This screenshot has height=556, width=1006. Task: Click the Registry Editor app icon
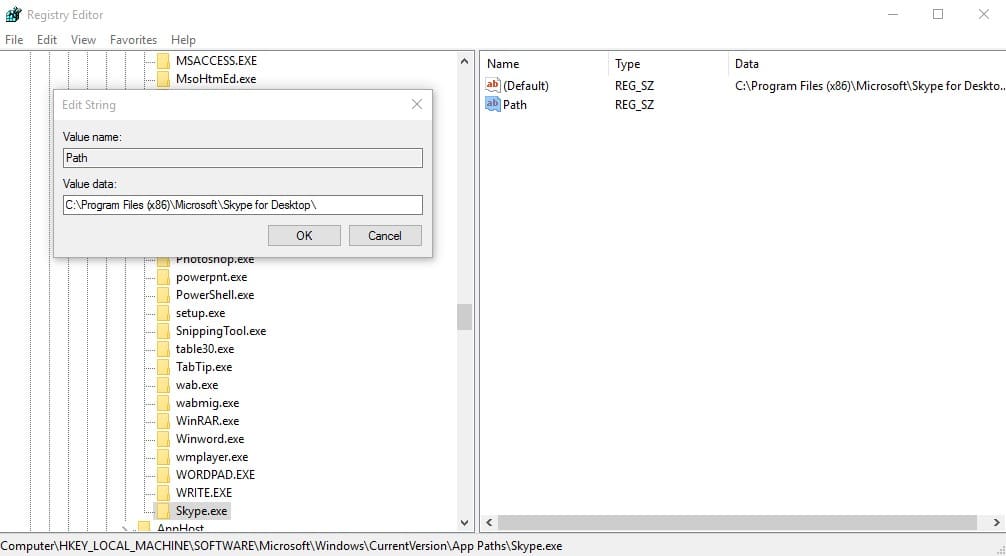pos(13,14)
